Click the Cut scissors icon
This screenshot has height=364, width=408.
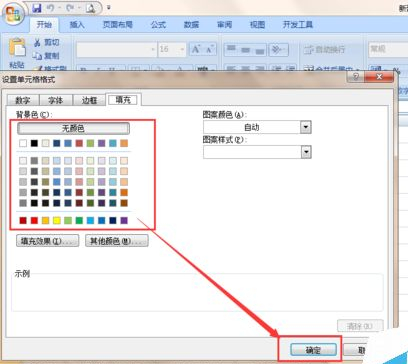37,42
